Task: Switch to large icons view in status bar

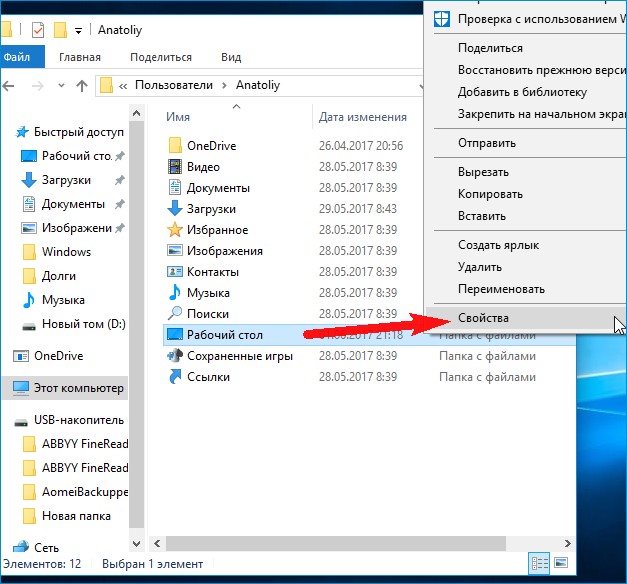Action: pyautogui.click(x=564, y=563)
